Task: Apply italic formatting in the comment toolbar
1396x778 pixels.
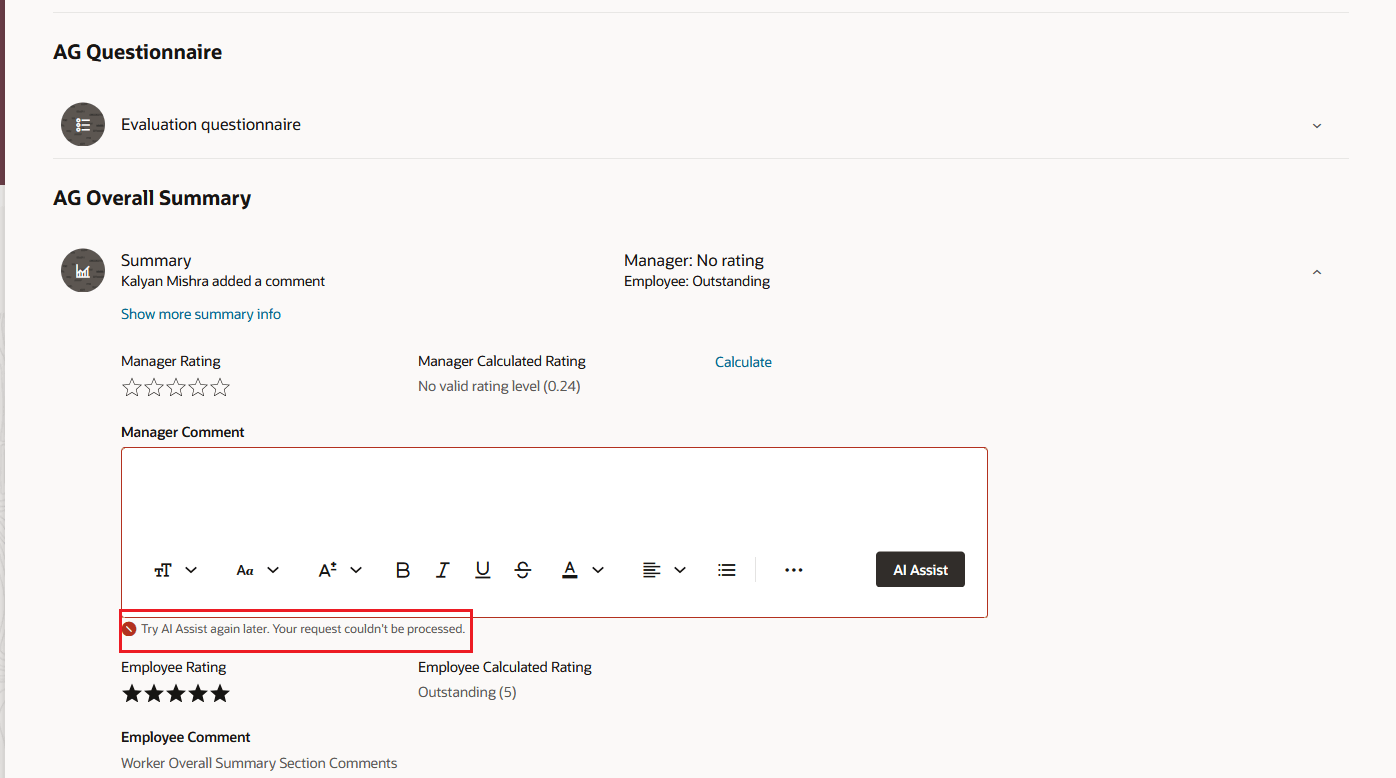Action: click(x=442, y=569)
